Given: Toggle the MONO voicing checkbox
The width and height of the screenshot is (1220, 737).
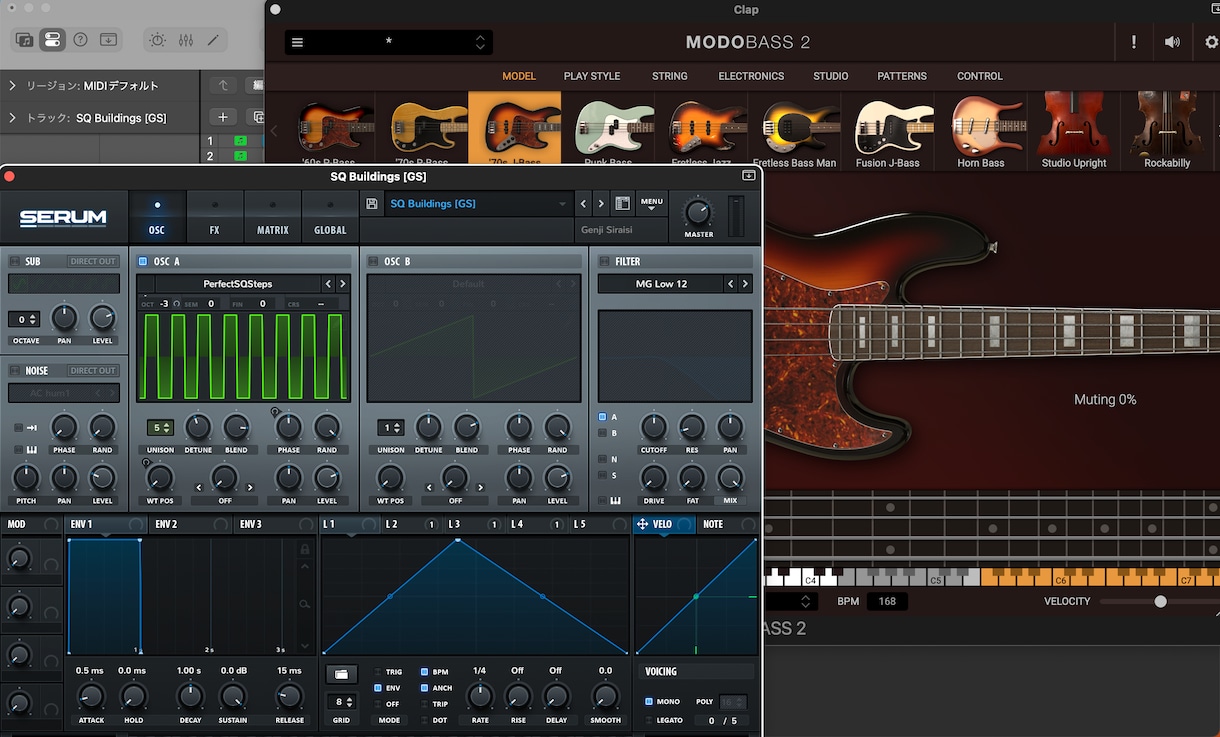Looking at the screenshot, I should click(x=649, y=701).
